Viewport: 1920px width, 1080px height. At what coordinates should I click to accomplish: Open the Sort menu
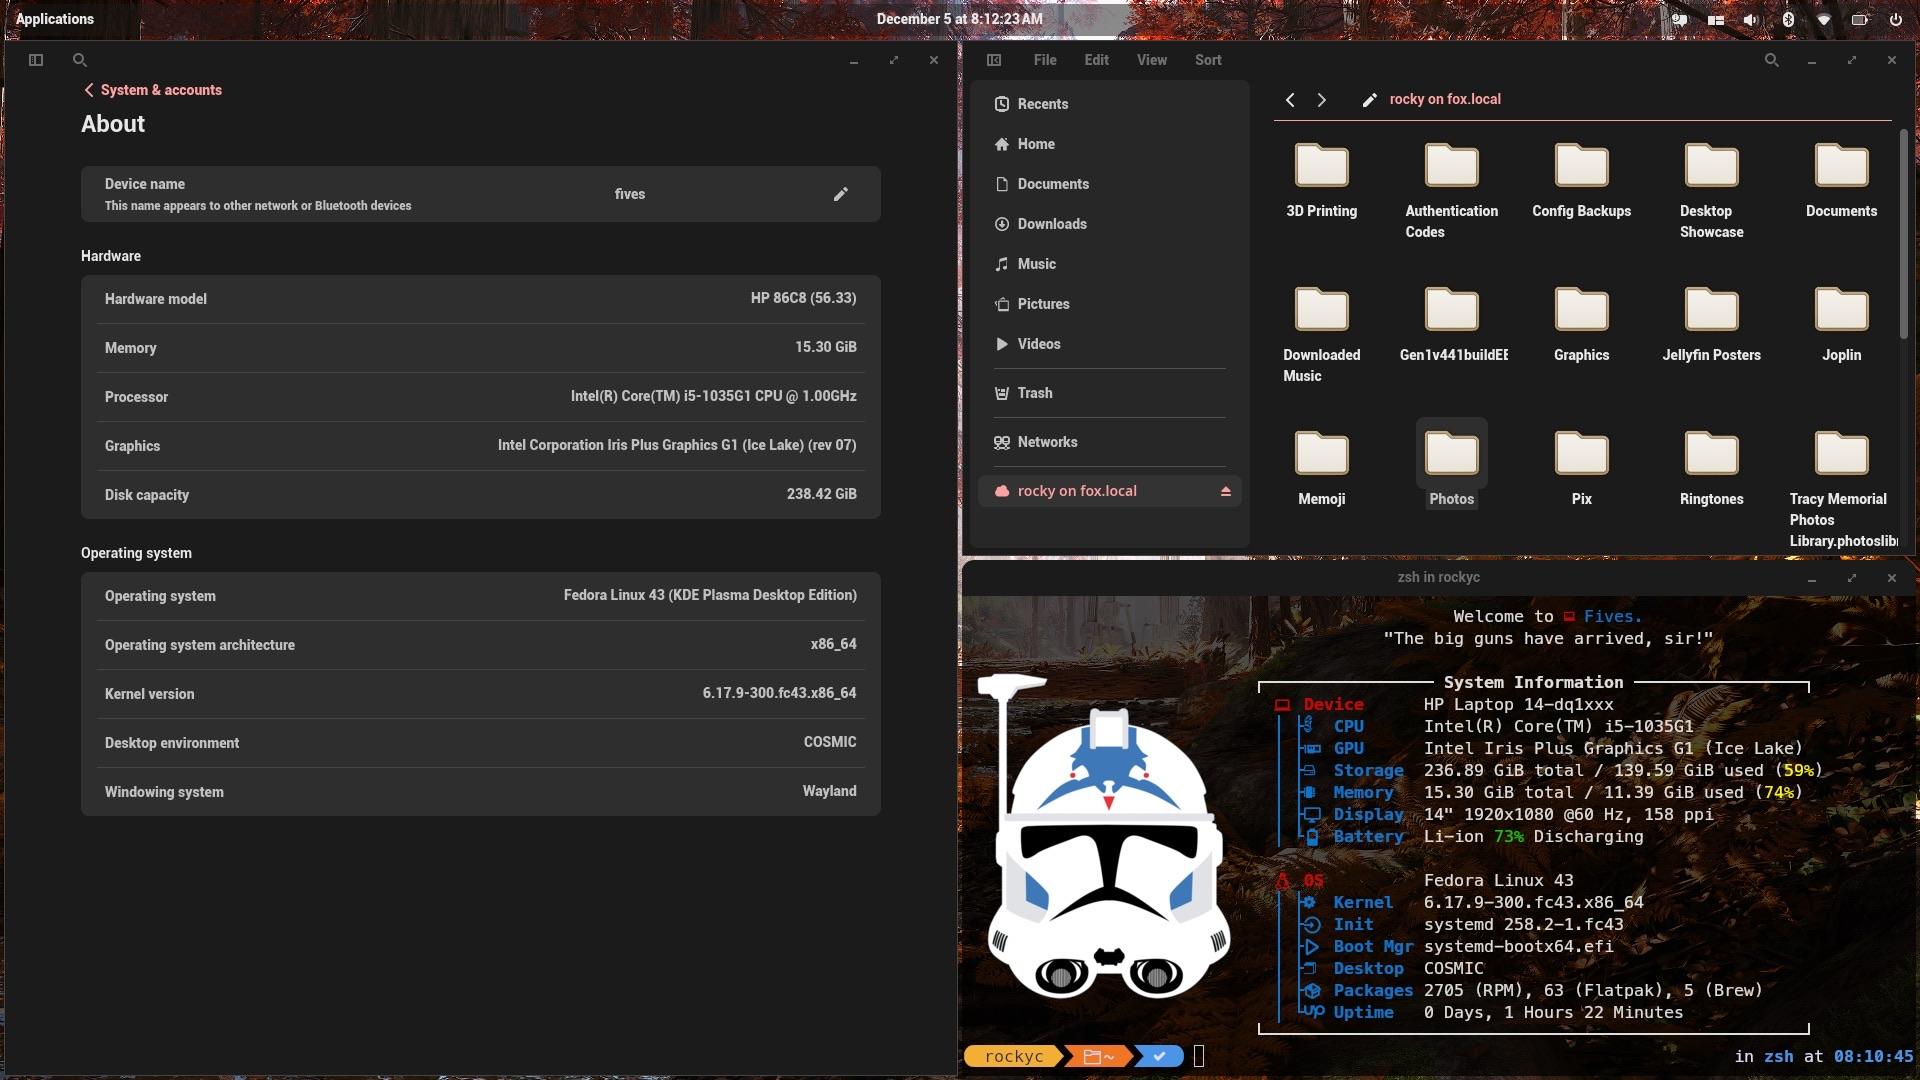pyautogui.click(x=1207, y=60)
